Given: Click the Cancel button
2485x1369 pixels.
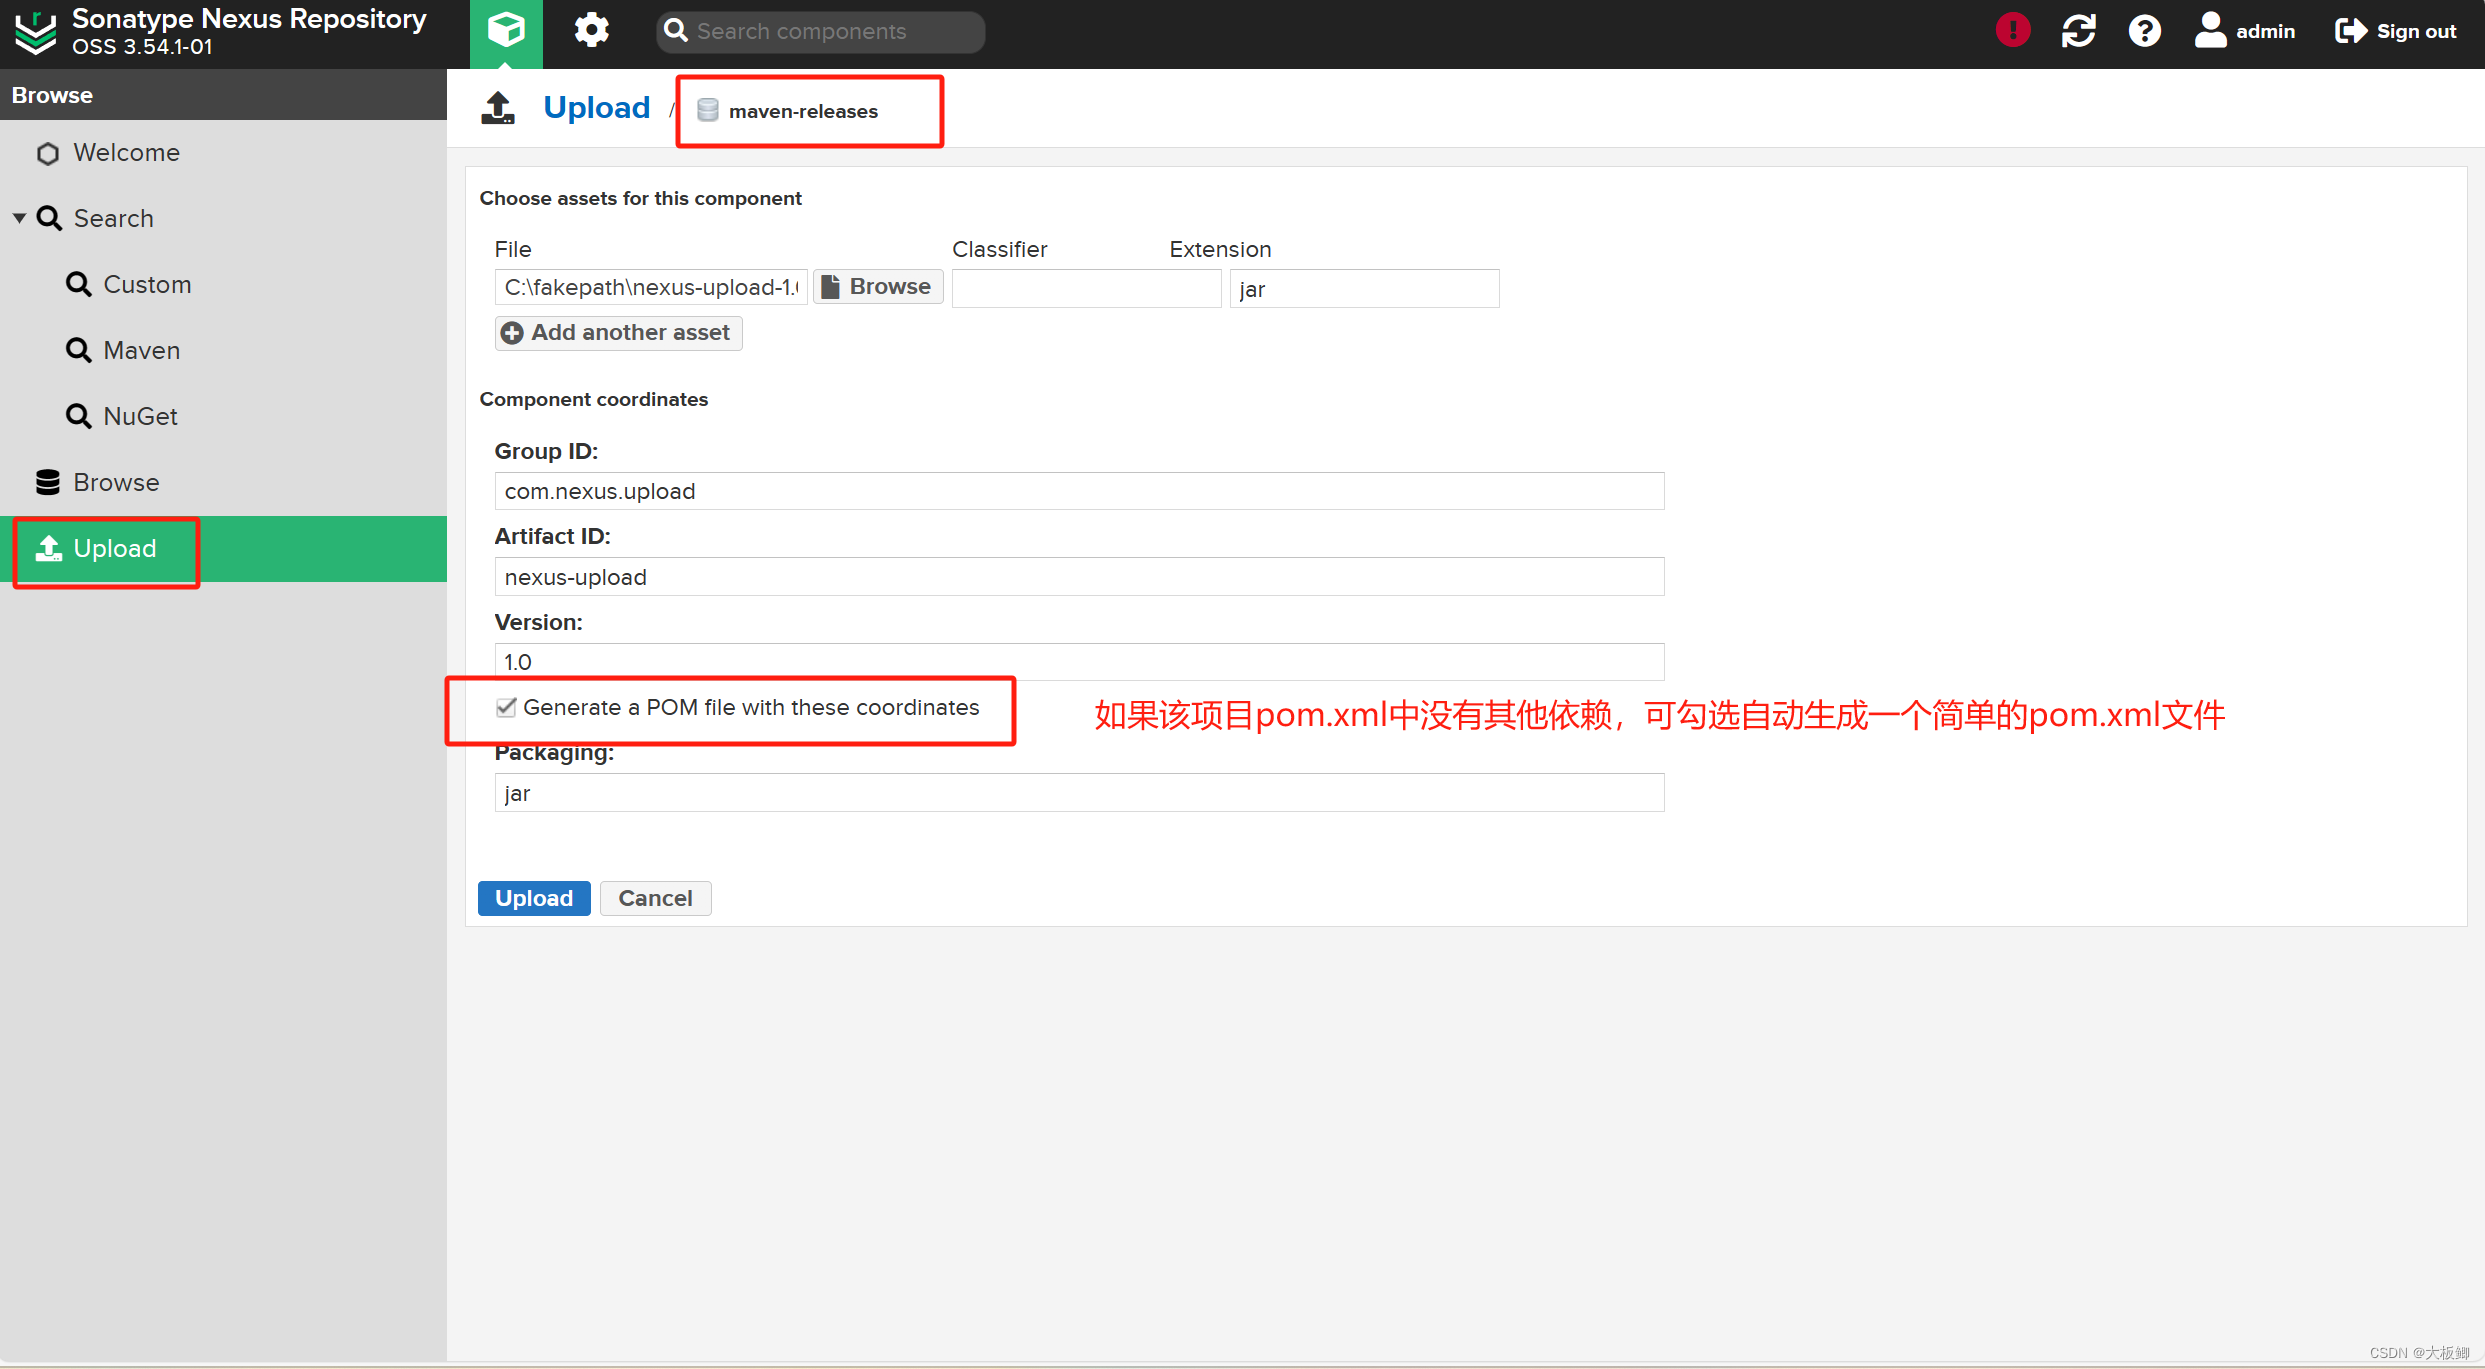Looking at the screenshot, I should (x=655, y=898).
